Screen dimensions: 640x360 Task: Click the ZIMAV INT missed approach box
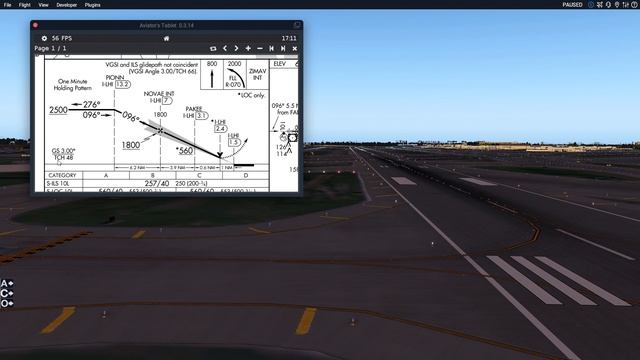[258, 74]
